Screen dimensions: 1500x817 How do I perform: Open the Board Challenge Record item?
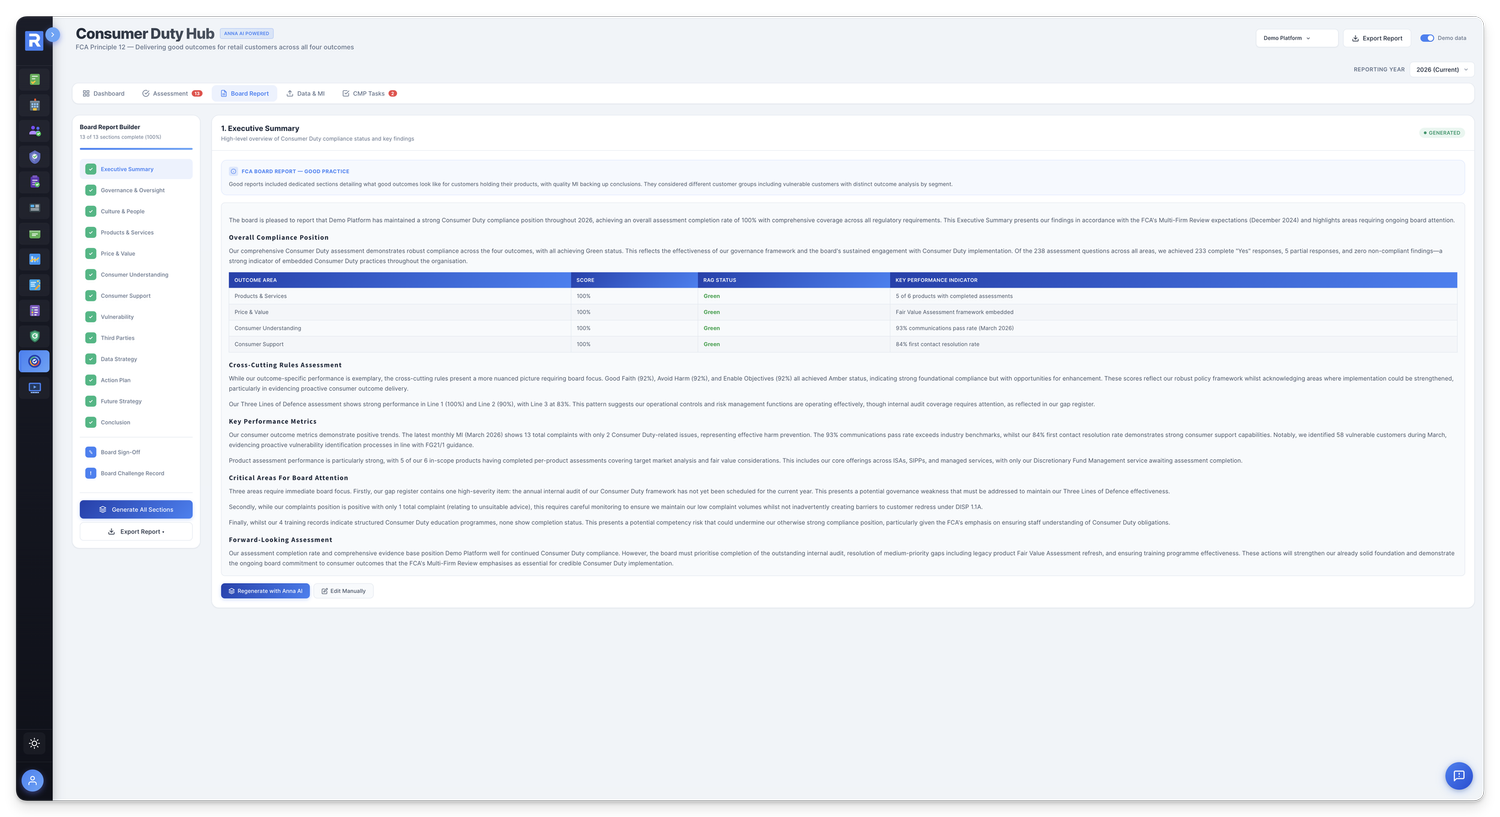(136, 474)
